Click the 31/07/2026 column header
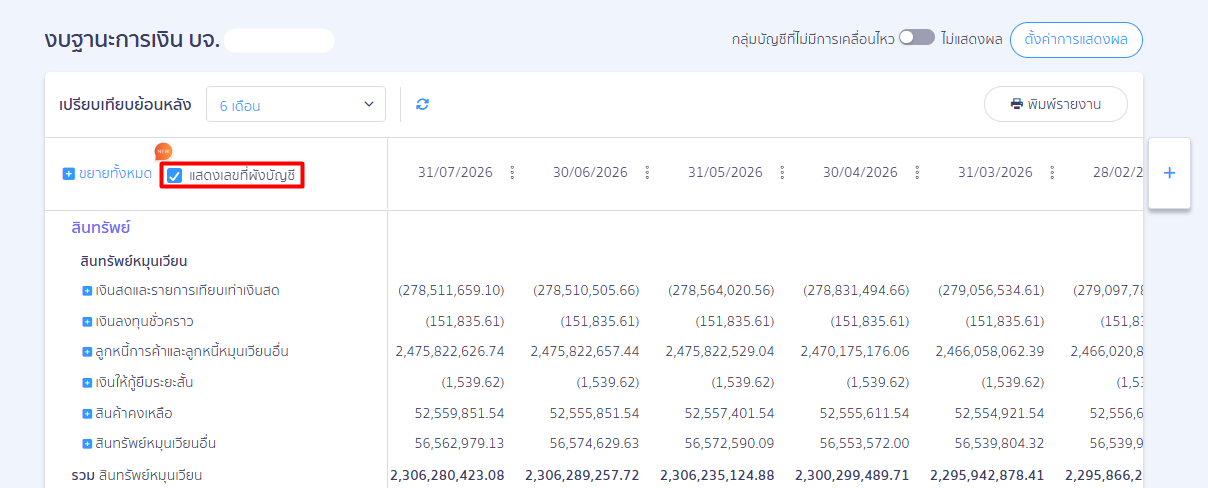The image size is (1208, 488). click(x=455, y=172)
